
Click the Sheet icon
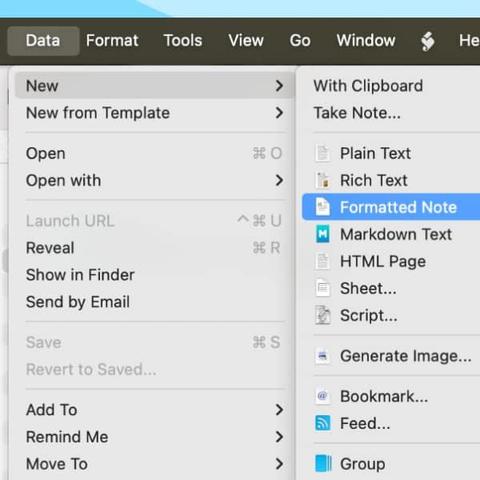322,288
